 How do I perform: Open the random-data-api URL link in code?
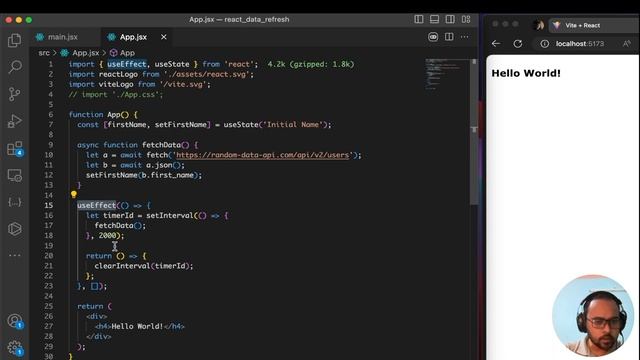262,155
